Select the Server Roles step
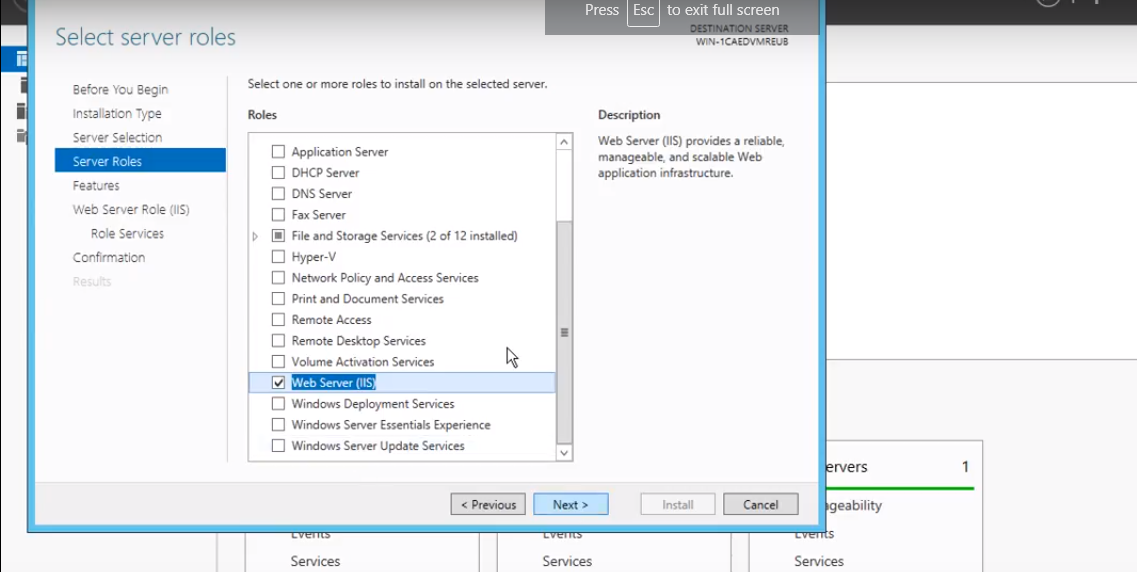 tap(140, 162)
